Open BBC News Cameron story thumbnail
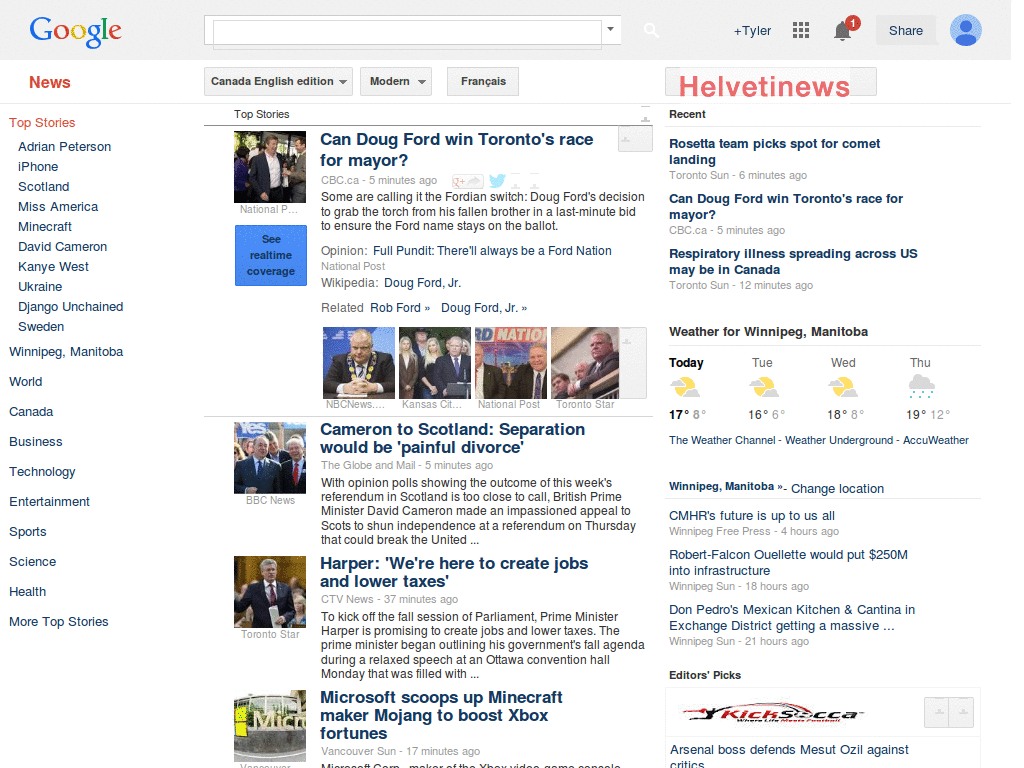This screenshot has height=768, width=1024. (x=270, y=458)
